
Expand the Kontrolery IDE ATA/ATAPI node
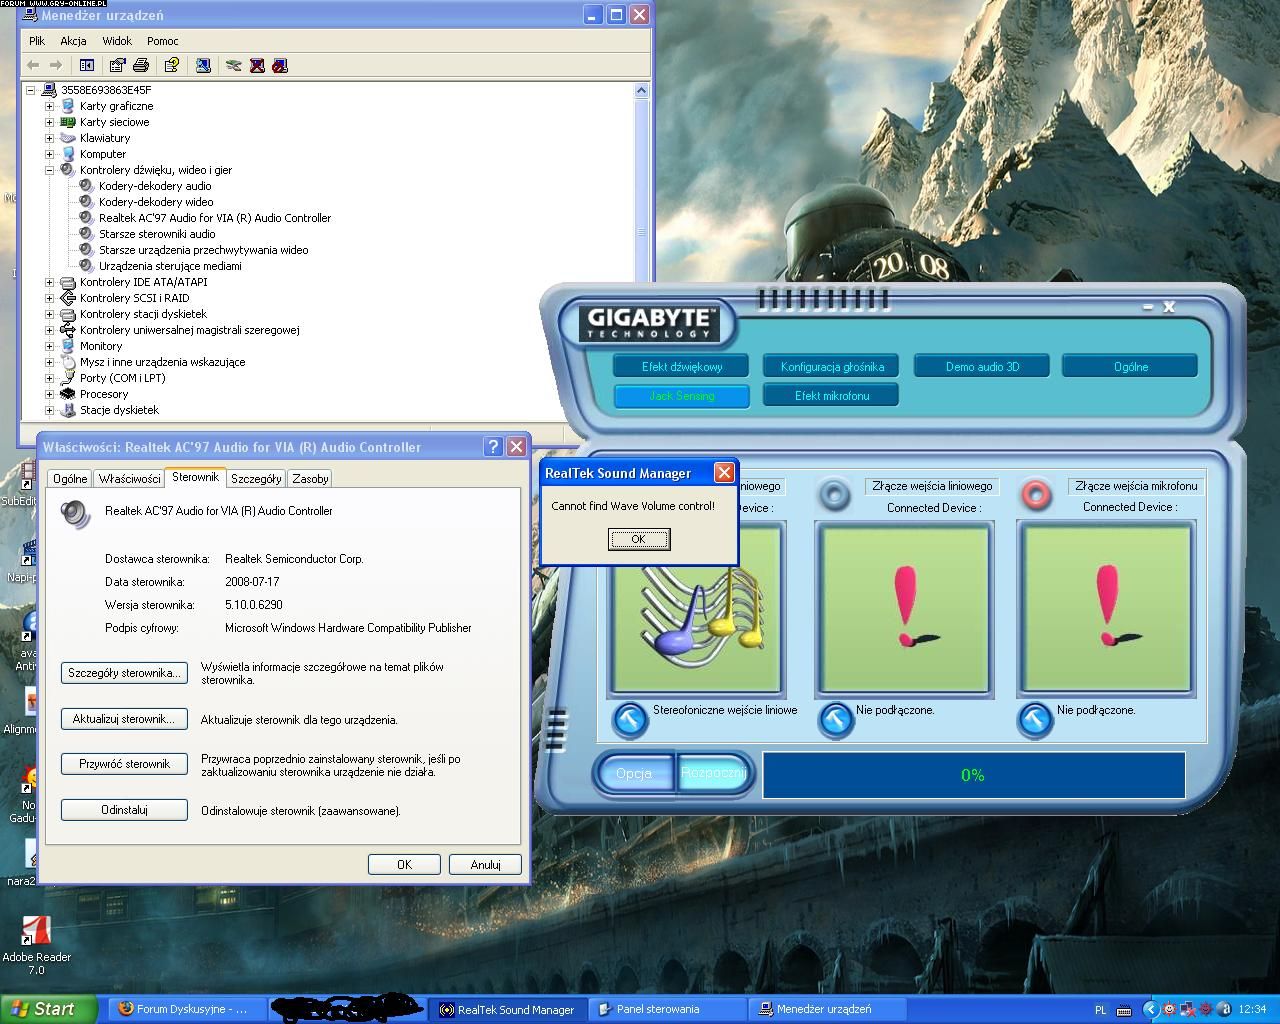coord(49,282)
